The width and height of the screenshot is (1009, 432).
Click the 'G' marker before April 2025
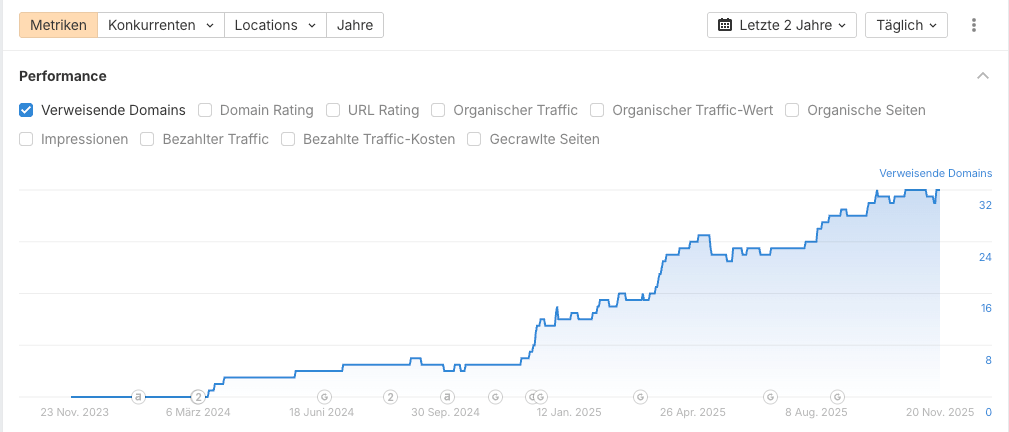(637, 396)
